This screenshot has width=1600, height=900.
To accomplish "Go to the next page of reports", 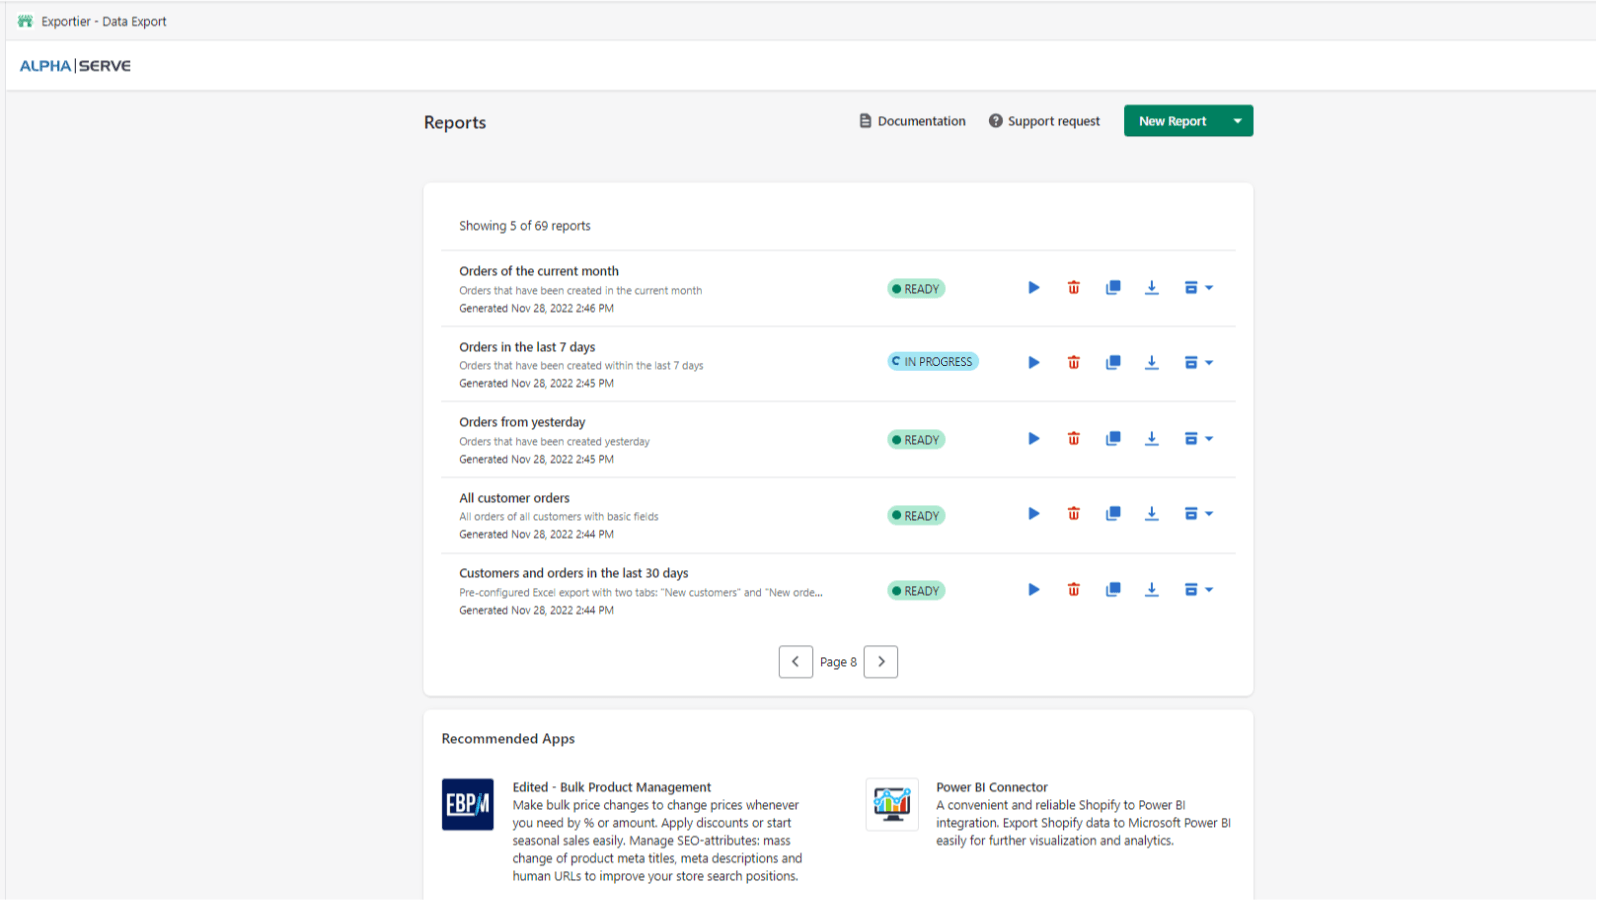I will pos(880,661).
